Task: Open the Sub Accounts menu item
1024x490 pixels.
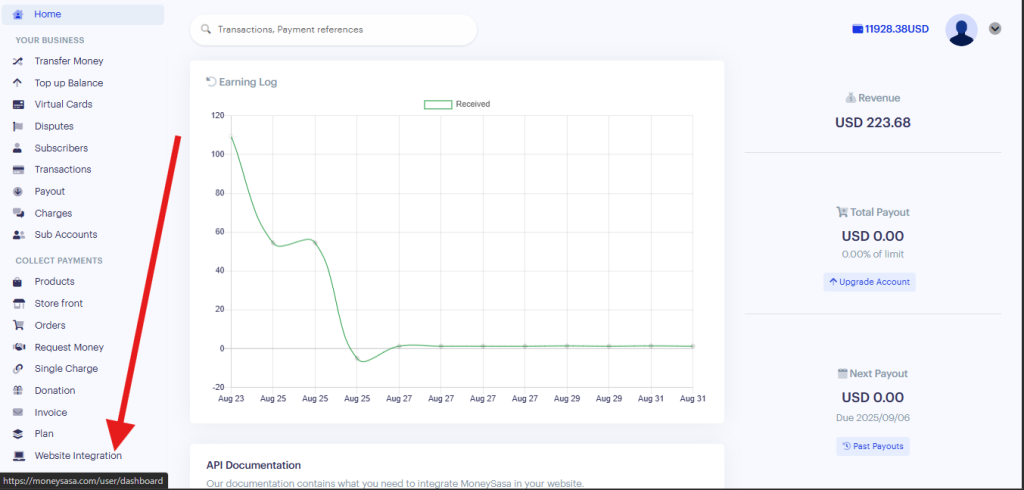Action: [66, 235]
